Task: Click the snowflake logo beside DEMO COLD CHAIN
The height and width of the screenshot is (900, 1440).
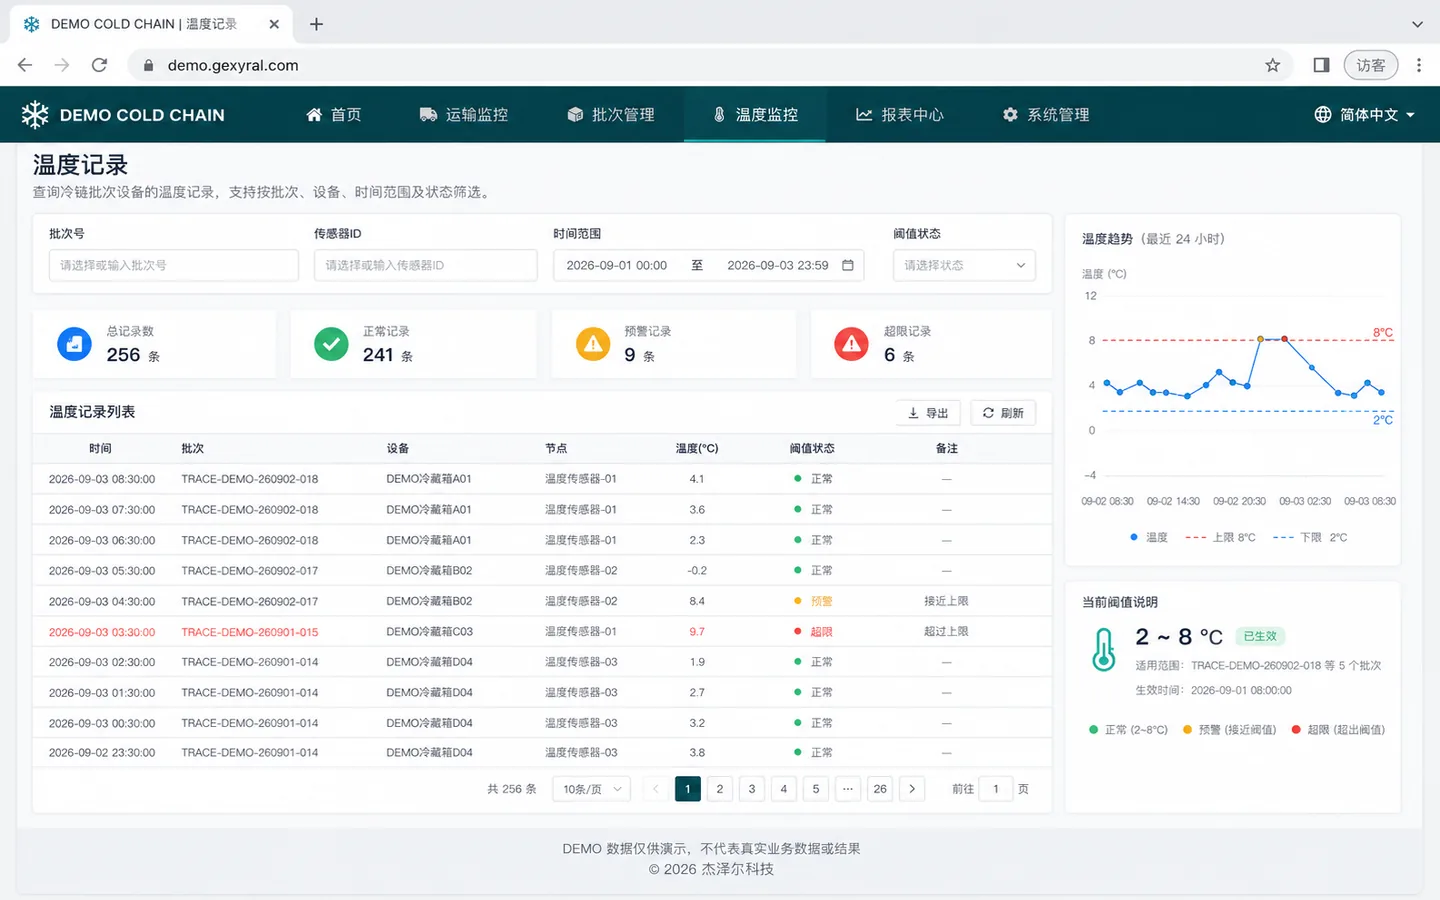Action: coord(35,115)
